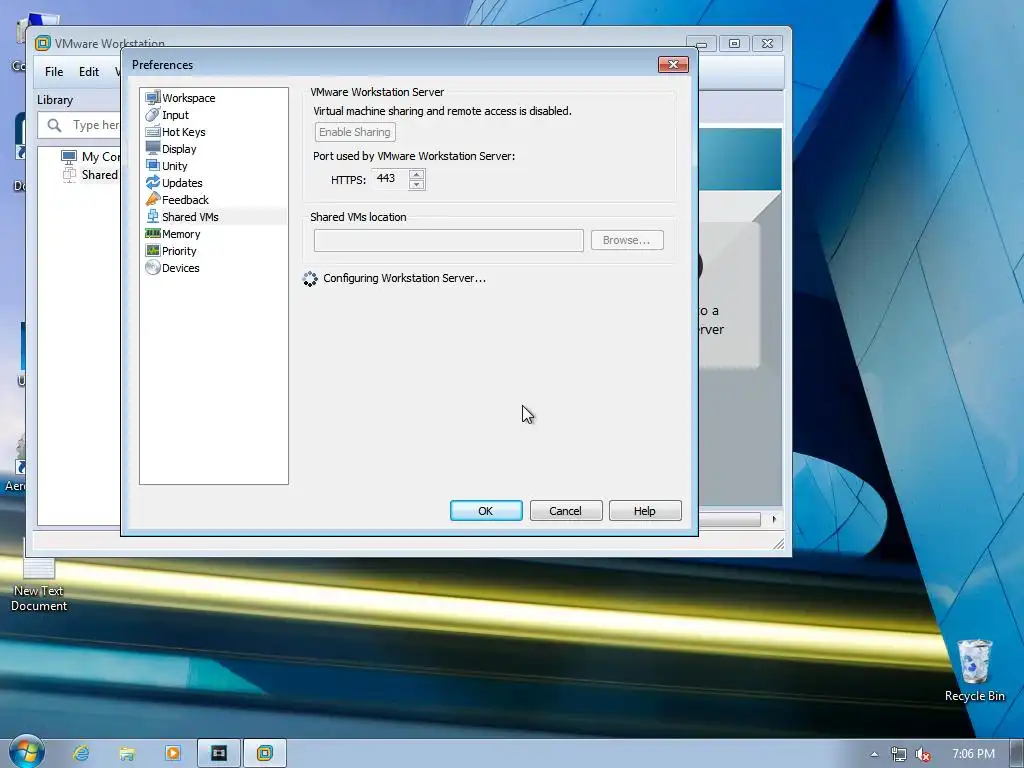Click the HTTPS port number field
The height and width of the screenshot is (768, 1024).
click(x=391, y=179)
